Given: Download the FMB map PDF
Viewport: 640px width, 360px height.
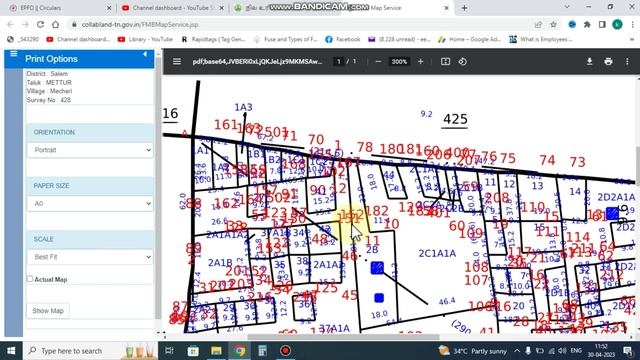Looking at the screenshot, I should (589, 62).
